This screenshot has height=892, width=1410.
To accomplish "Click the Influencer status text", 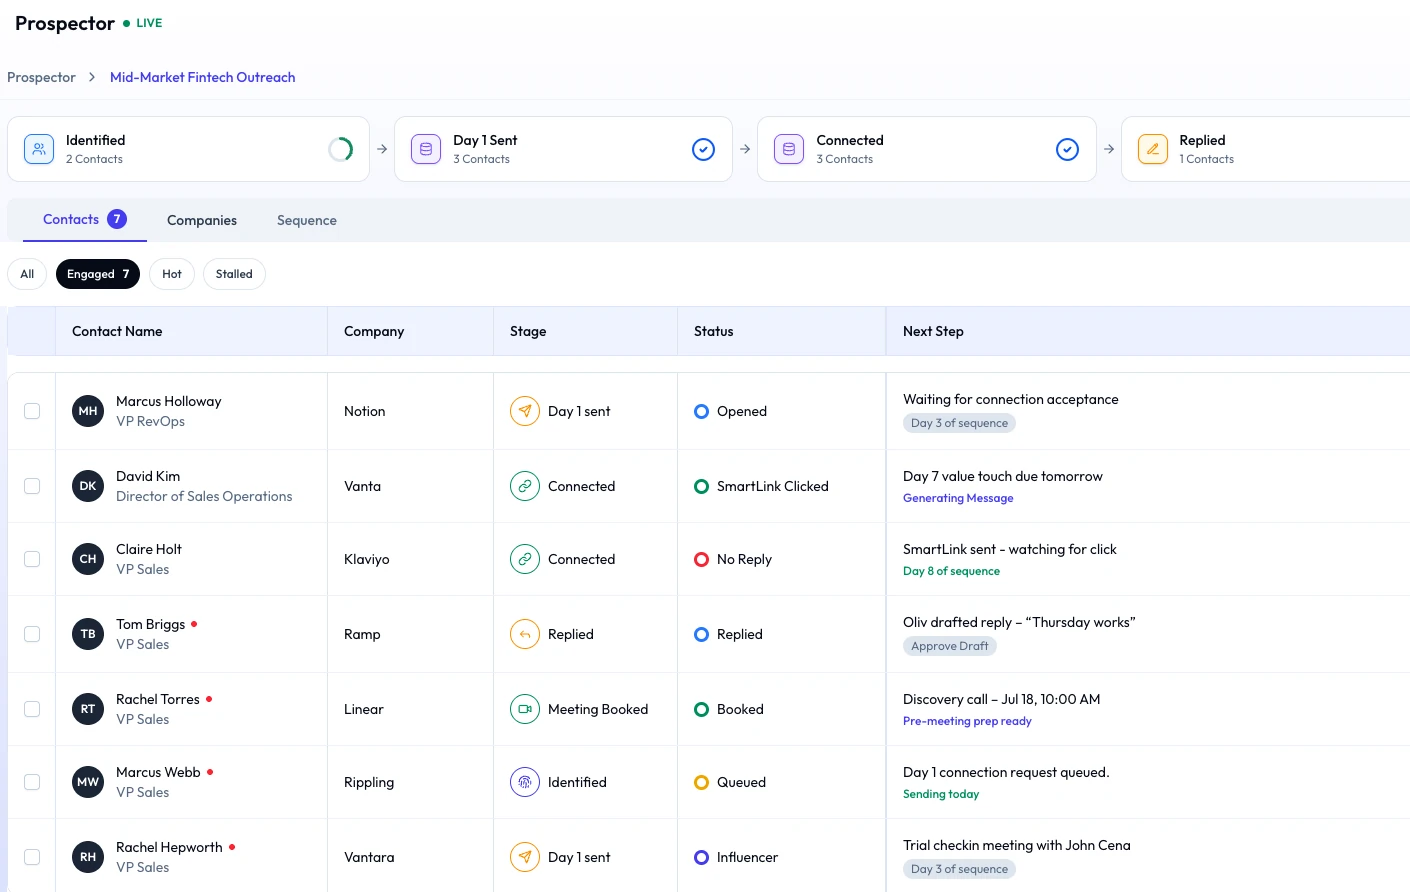I will (x=747, y=857).
